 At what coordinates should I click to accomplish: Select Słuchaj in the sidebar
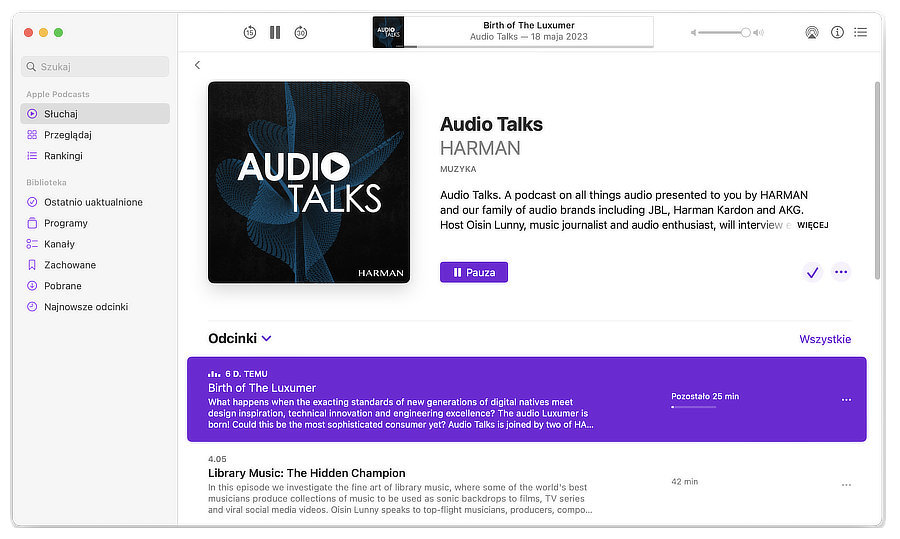point(95,114)
